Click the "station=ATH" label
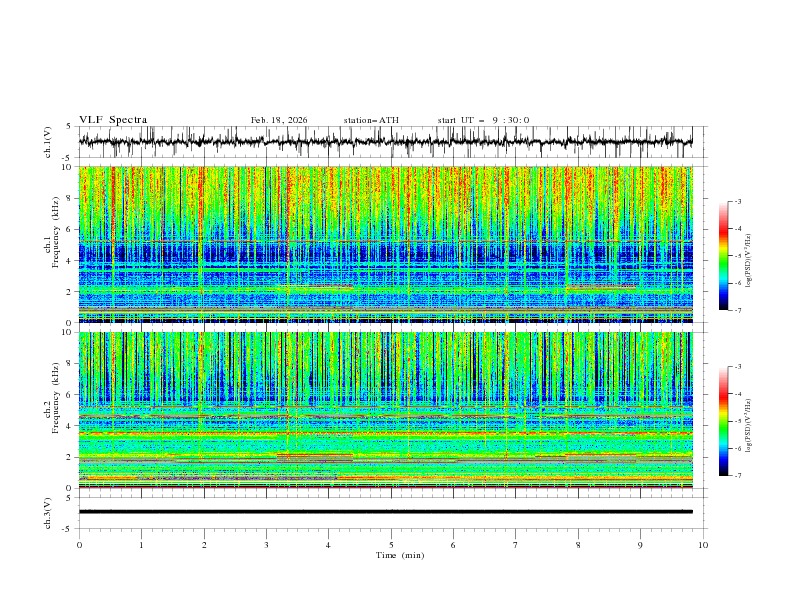 pos(371,120)
